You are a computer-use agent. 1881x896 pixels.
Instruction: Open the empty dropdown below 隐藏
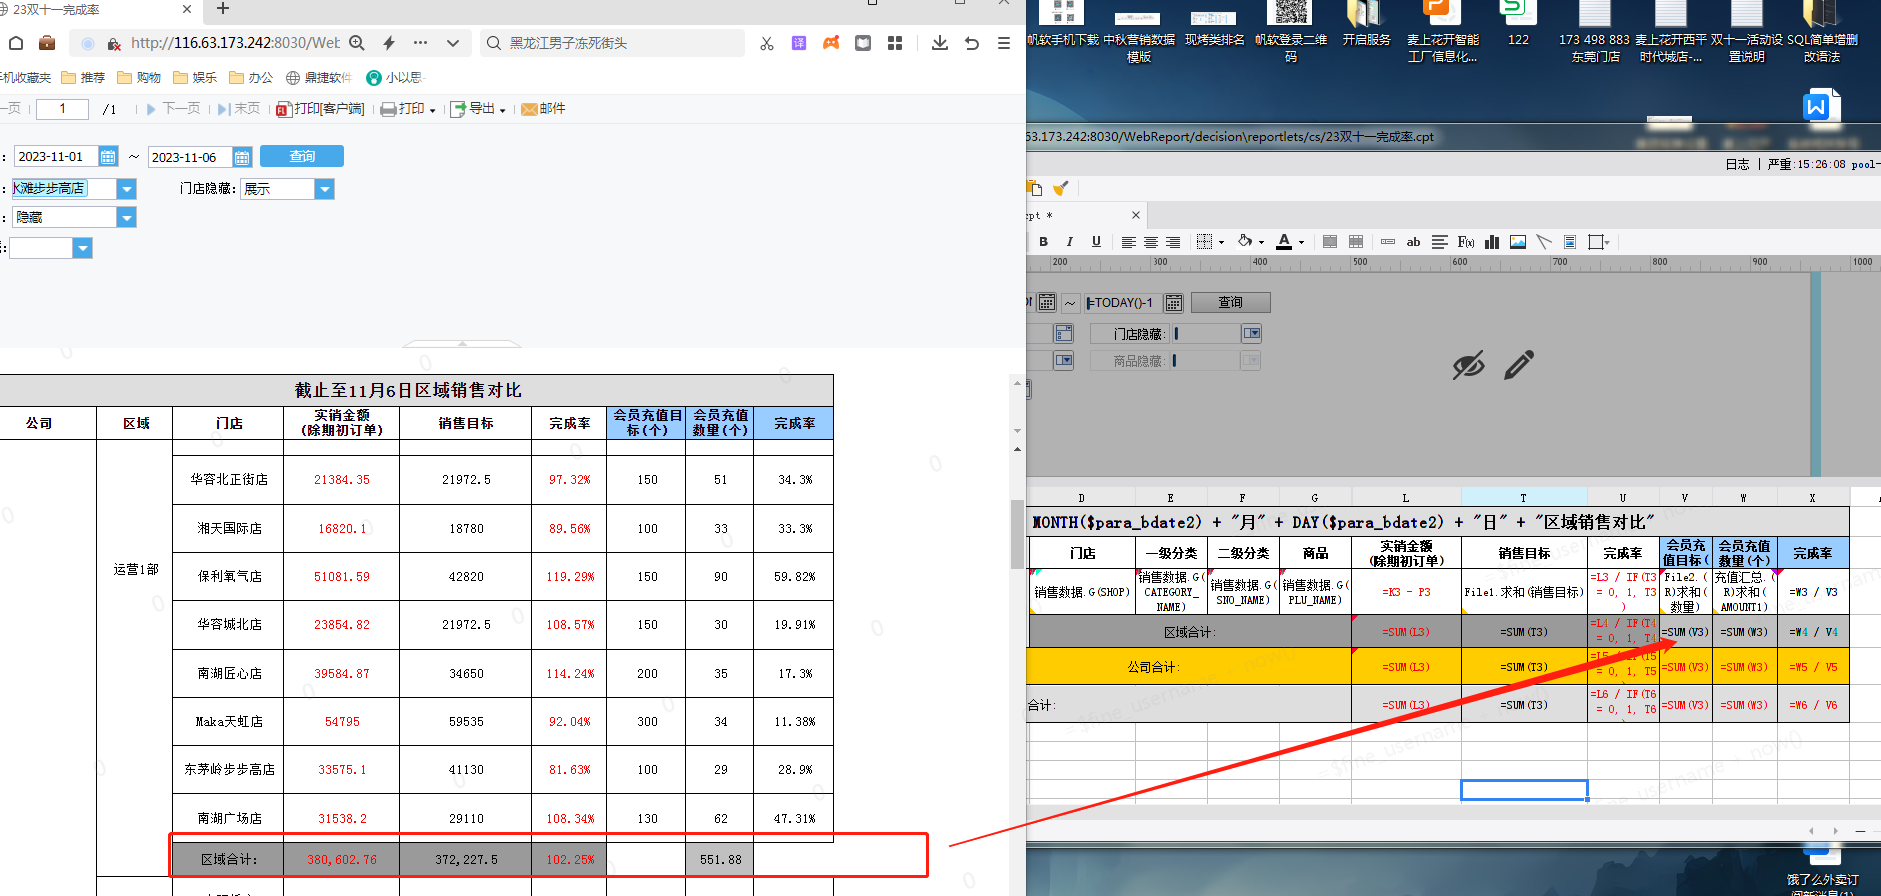[x=83, y=248]
